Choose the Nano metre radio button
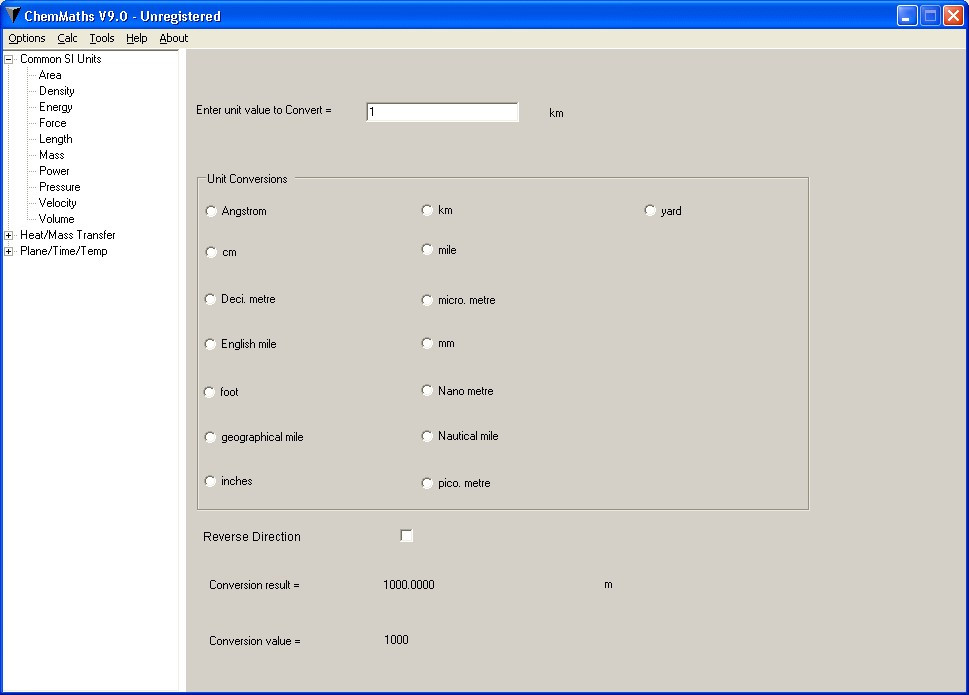Screen dimensions: 969x695 click(x=427, y=390)
